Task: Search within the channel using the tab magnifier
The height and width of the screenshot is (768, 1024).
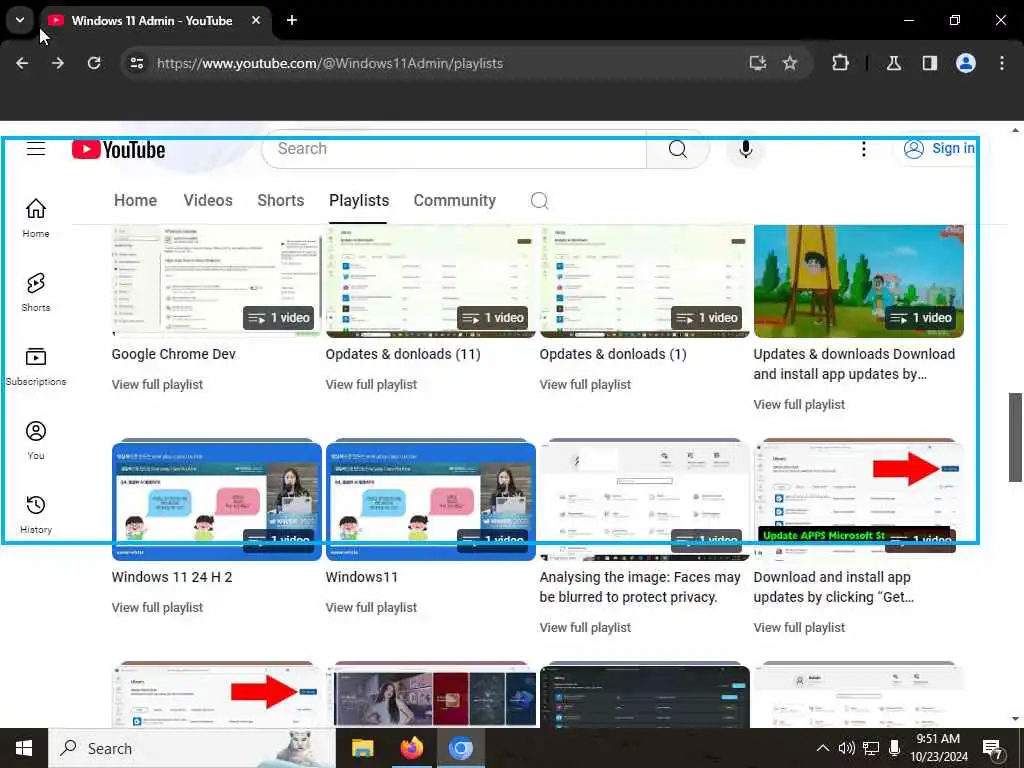Action: (539, 200)
